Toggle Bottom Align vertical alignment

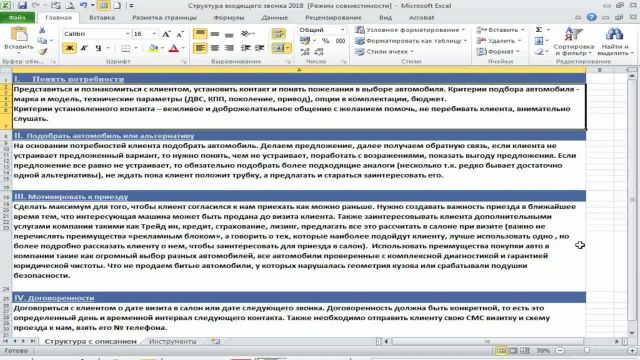pos(229,34)
